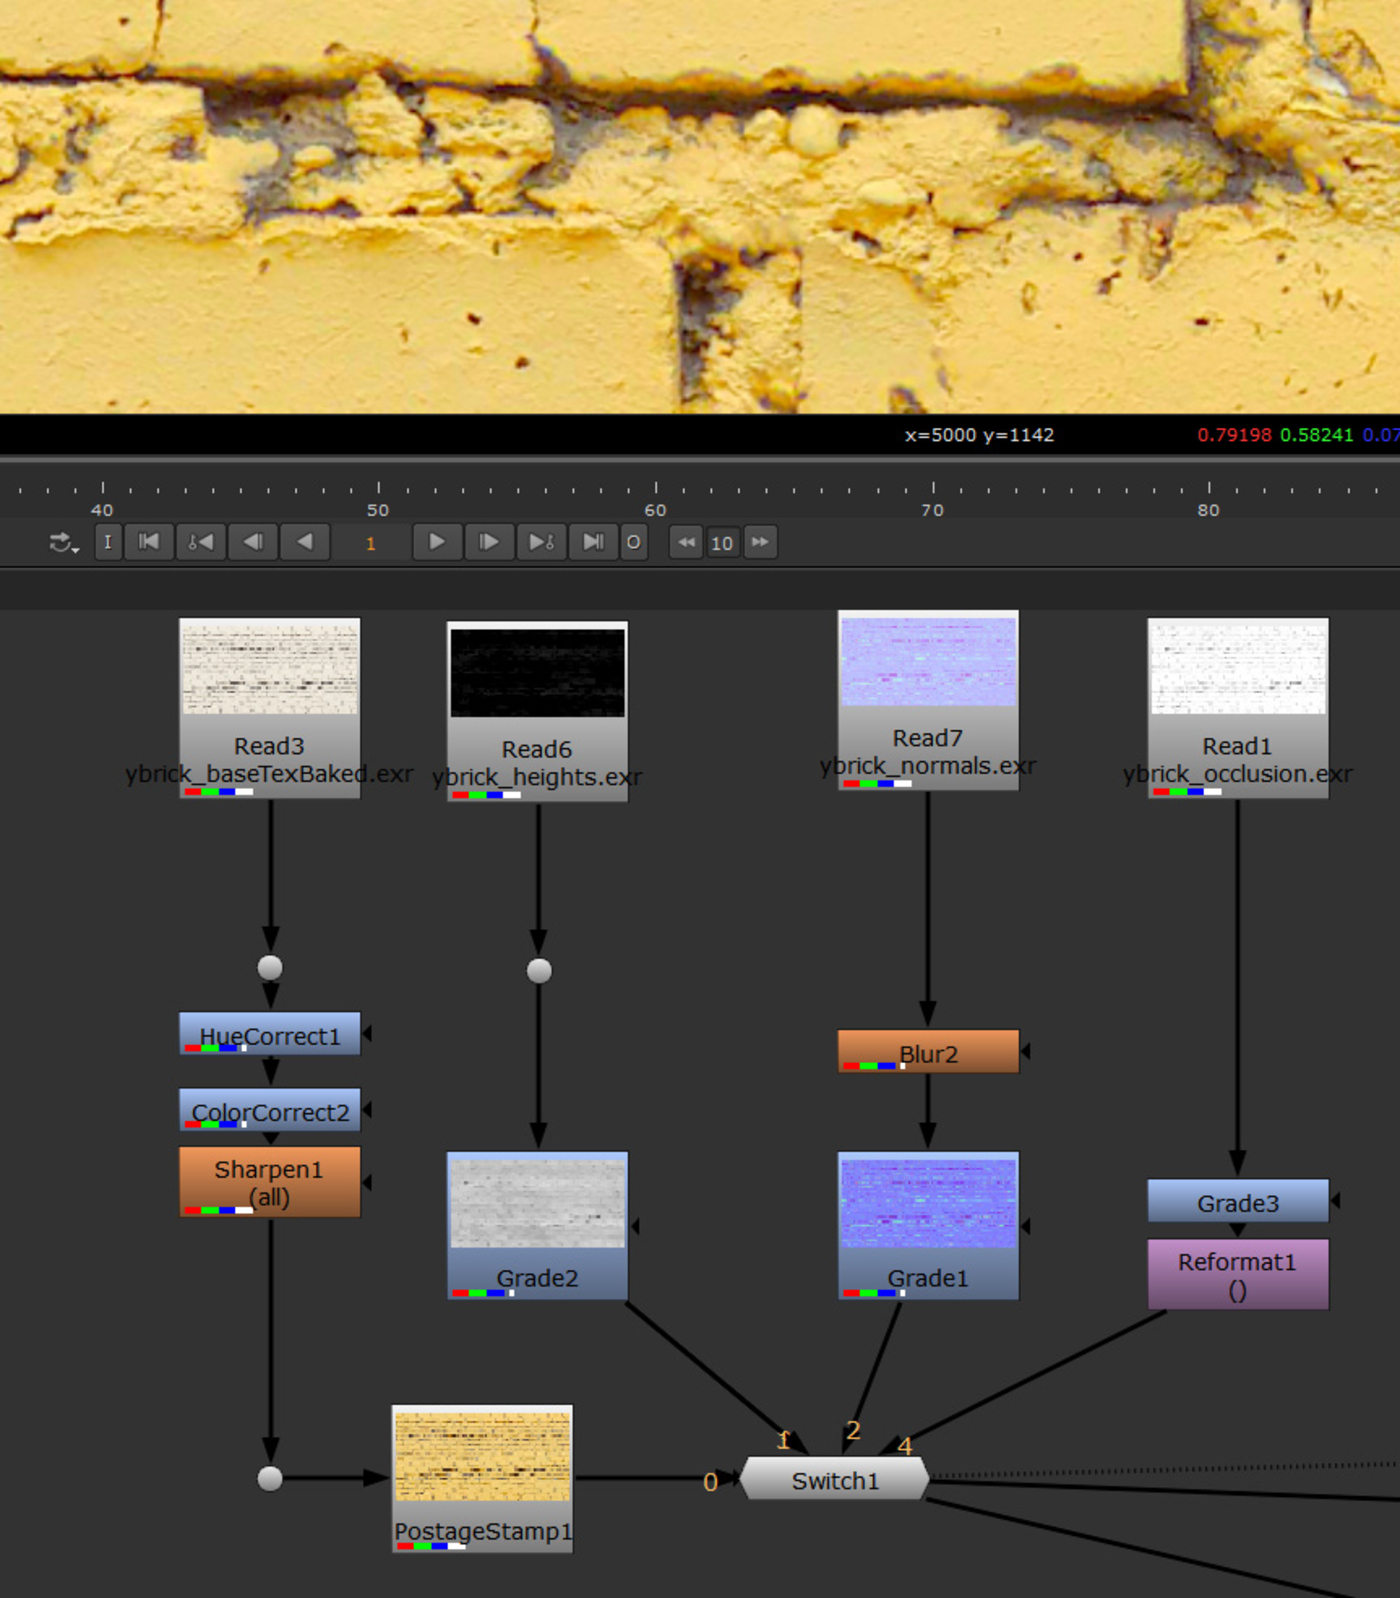
Task: Click the mask input arrow on Sharpen1
Action: point(367,1182)
